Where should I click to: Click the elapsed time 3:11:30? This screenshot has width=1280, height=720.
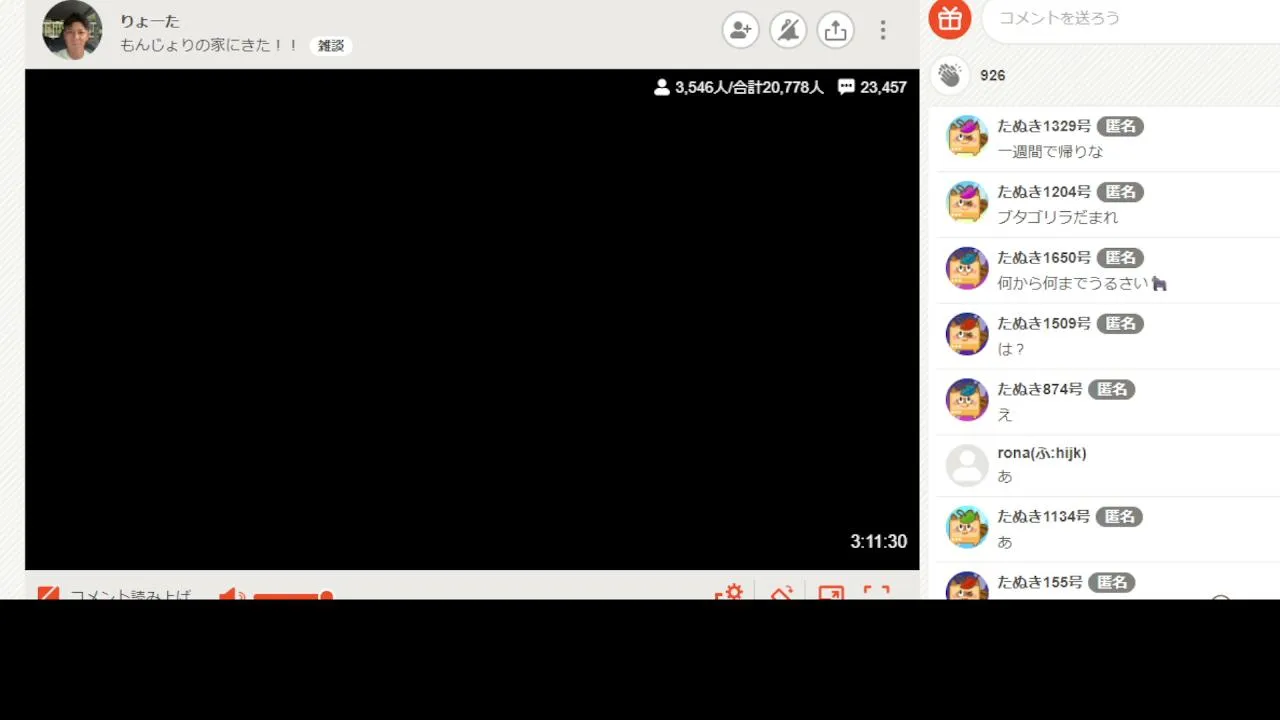(878, 541)
